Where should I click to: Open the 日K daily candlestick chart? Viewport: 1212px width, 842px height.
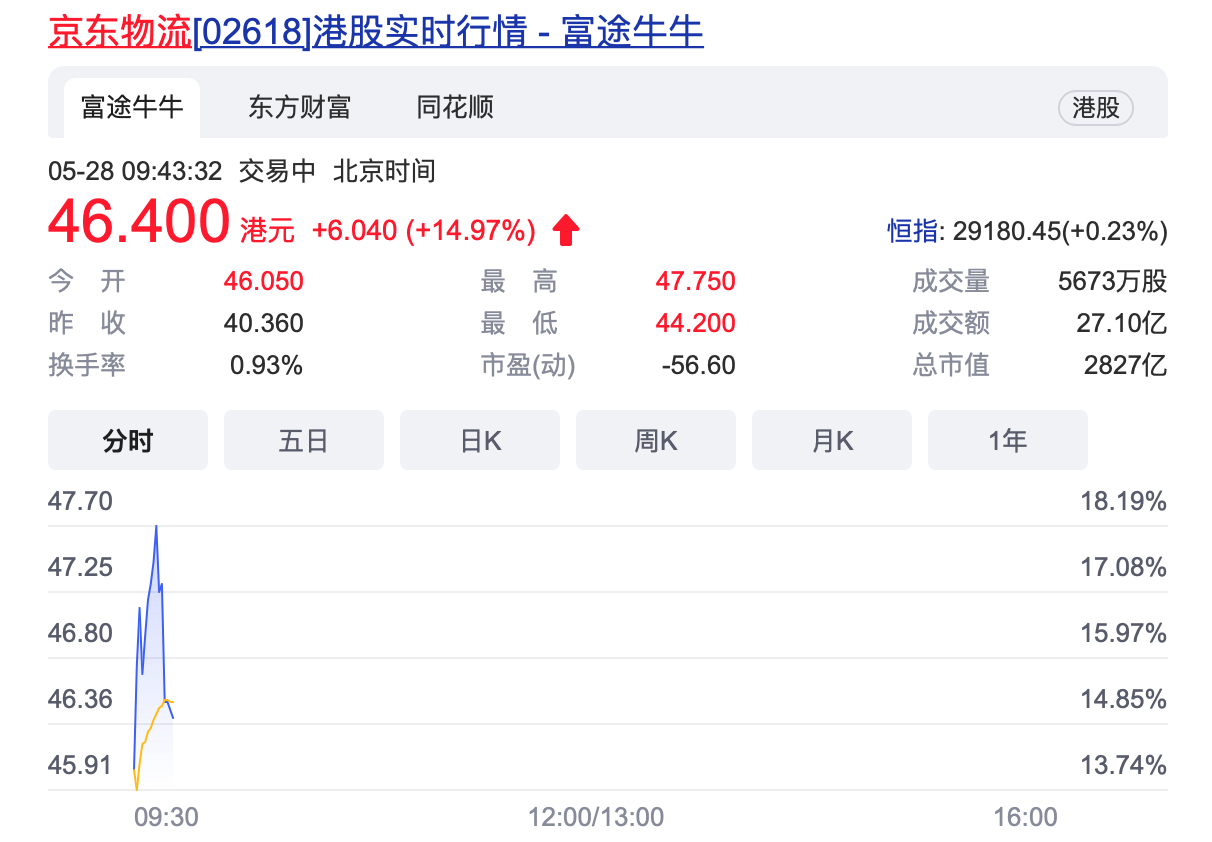click(x=479, y=440)
